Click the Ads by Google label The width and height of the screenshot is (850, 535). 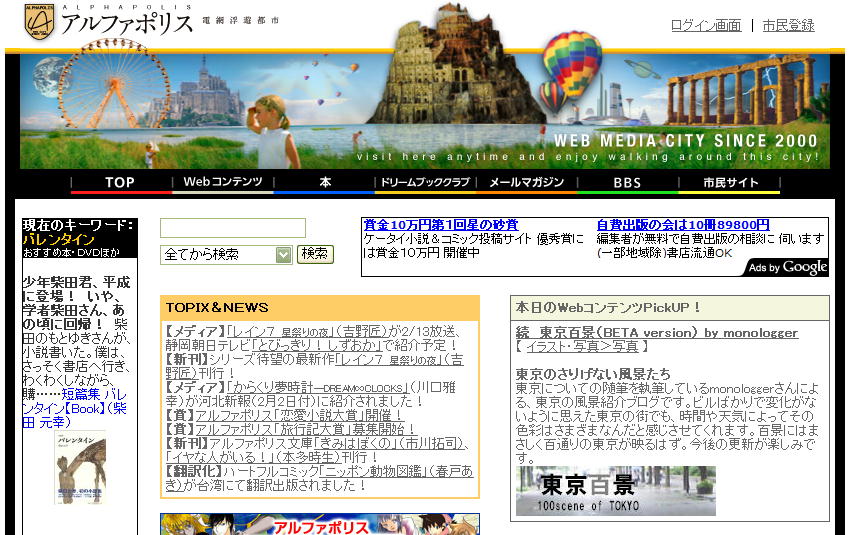(x=787, y=267)
